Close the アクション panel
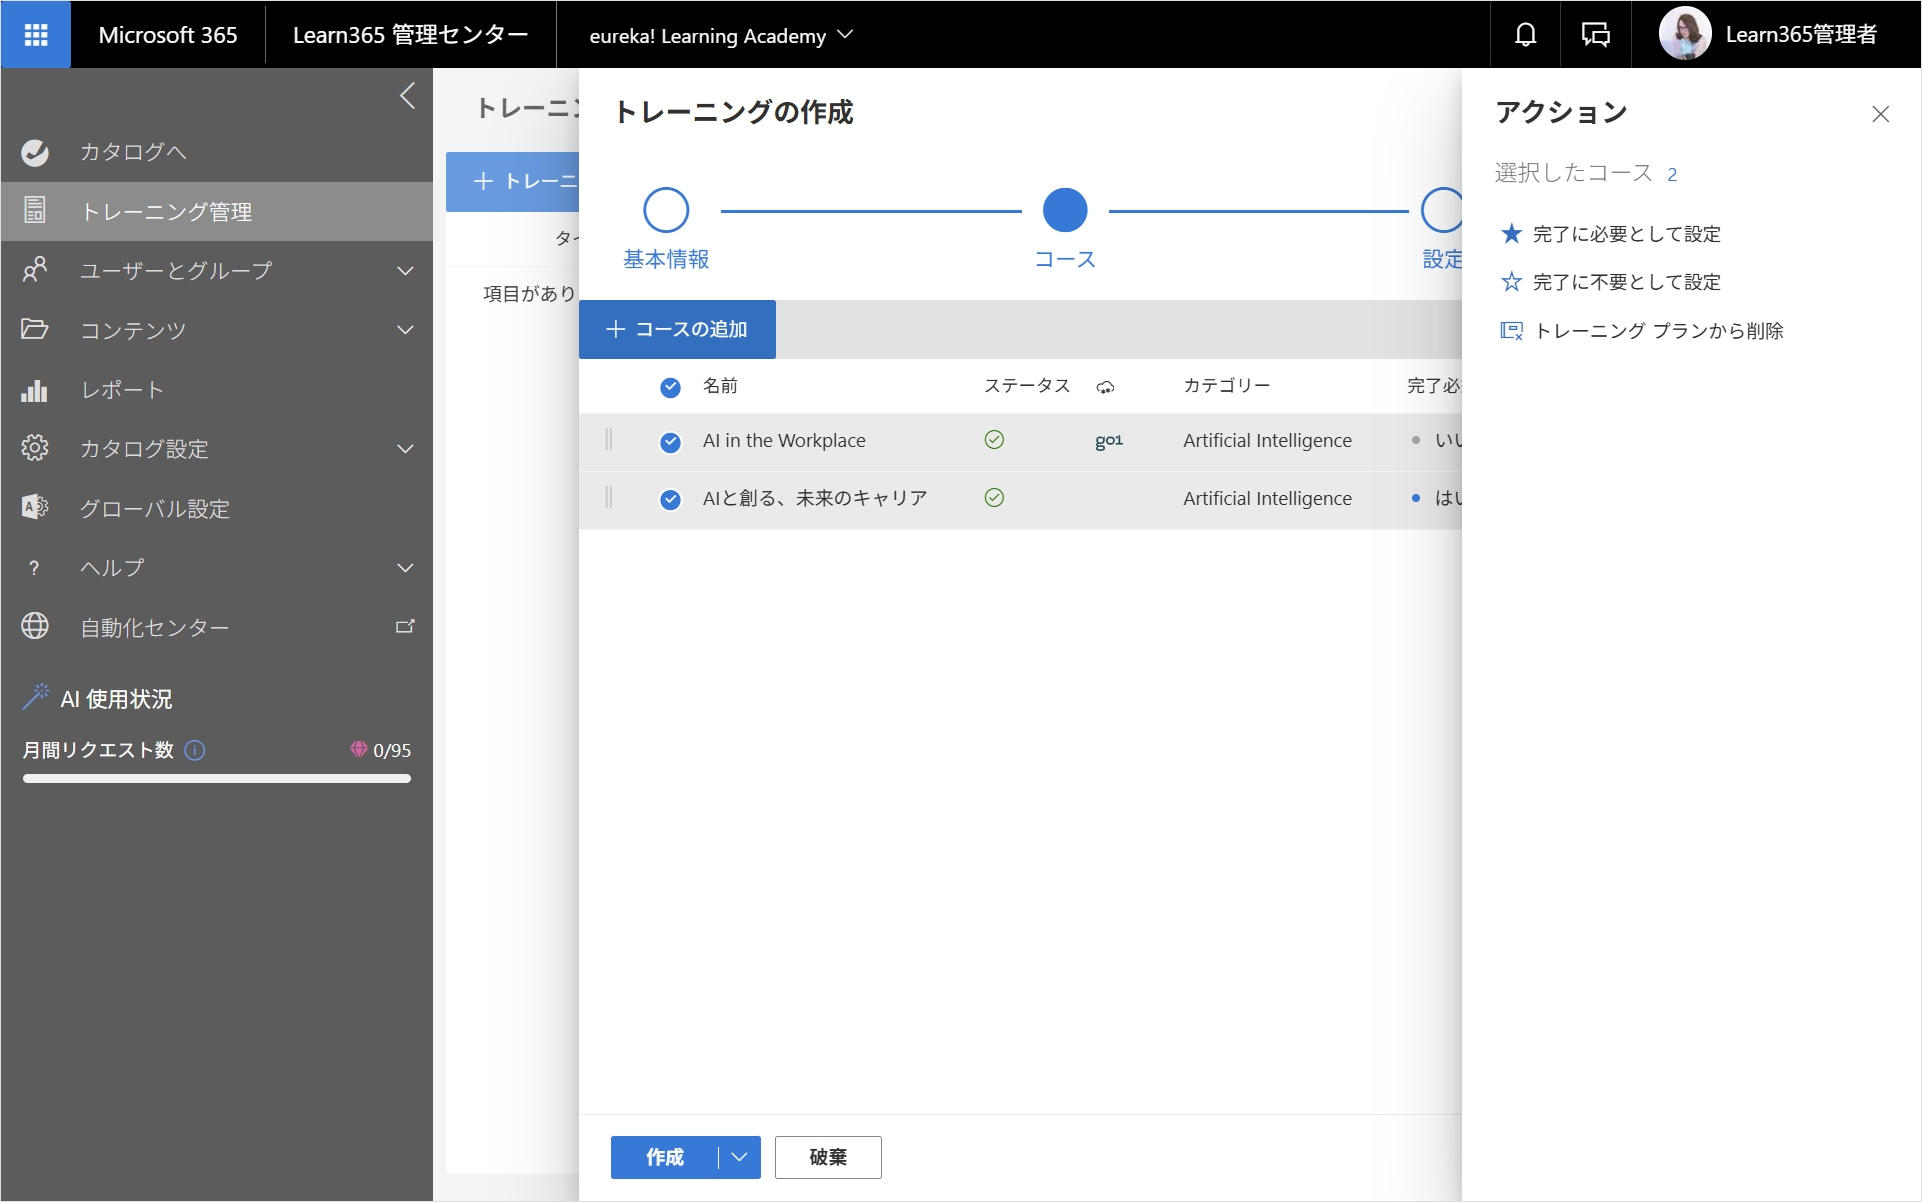The width and height of the screenshot is (1922, 1202). (x=1880, y=114)
